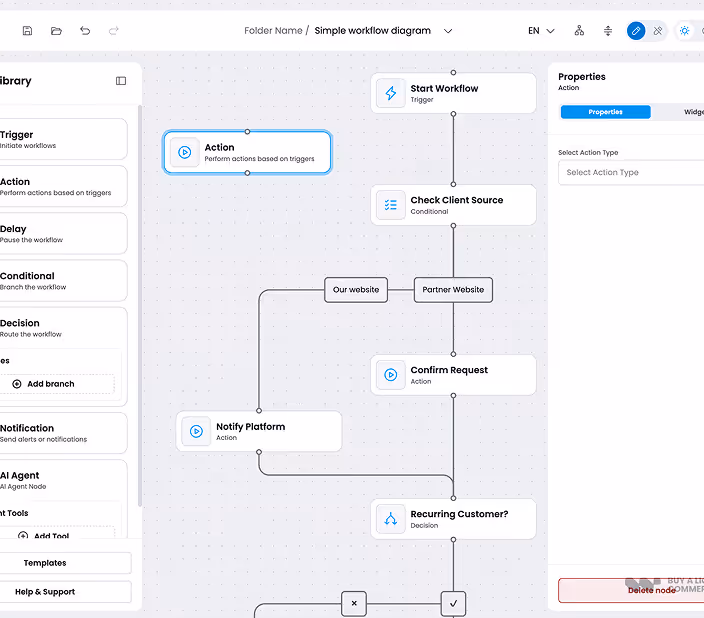
Task: Select the Notification library card
Action: pos(63,433)
